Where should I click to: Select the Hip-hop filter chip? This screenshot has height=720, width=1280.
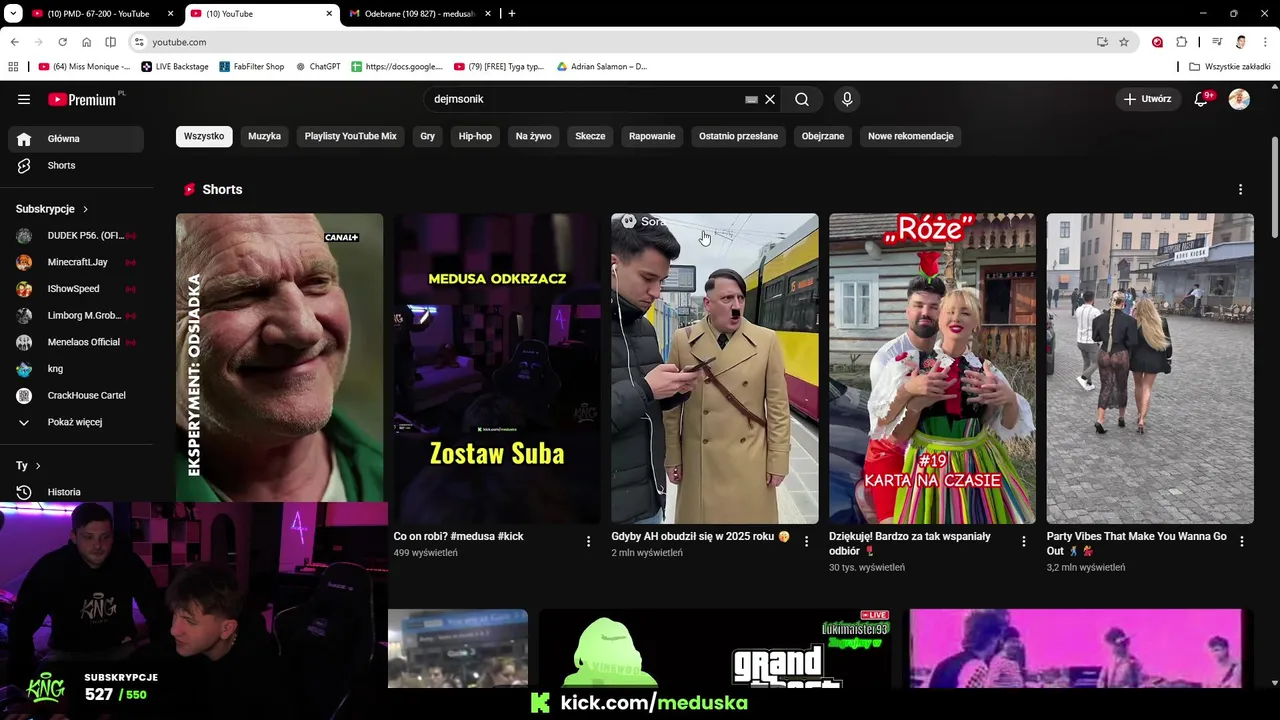pos(475,136)
